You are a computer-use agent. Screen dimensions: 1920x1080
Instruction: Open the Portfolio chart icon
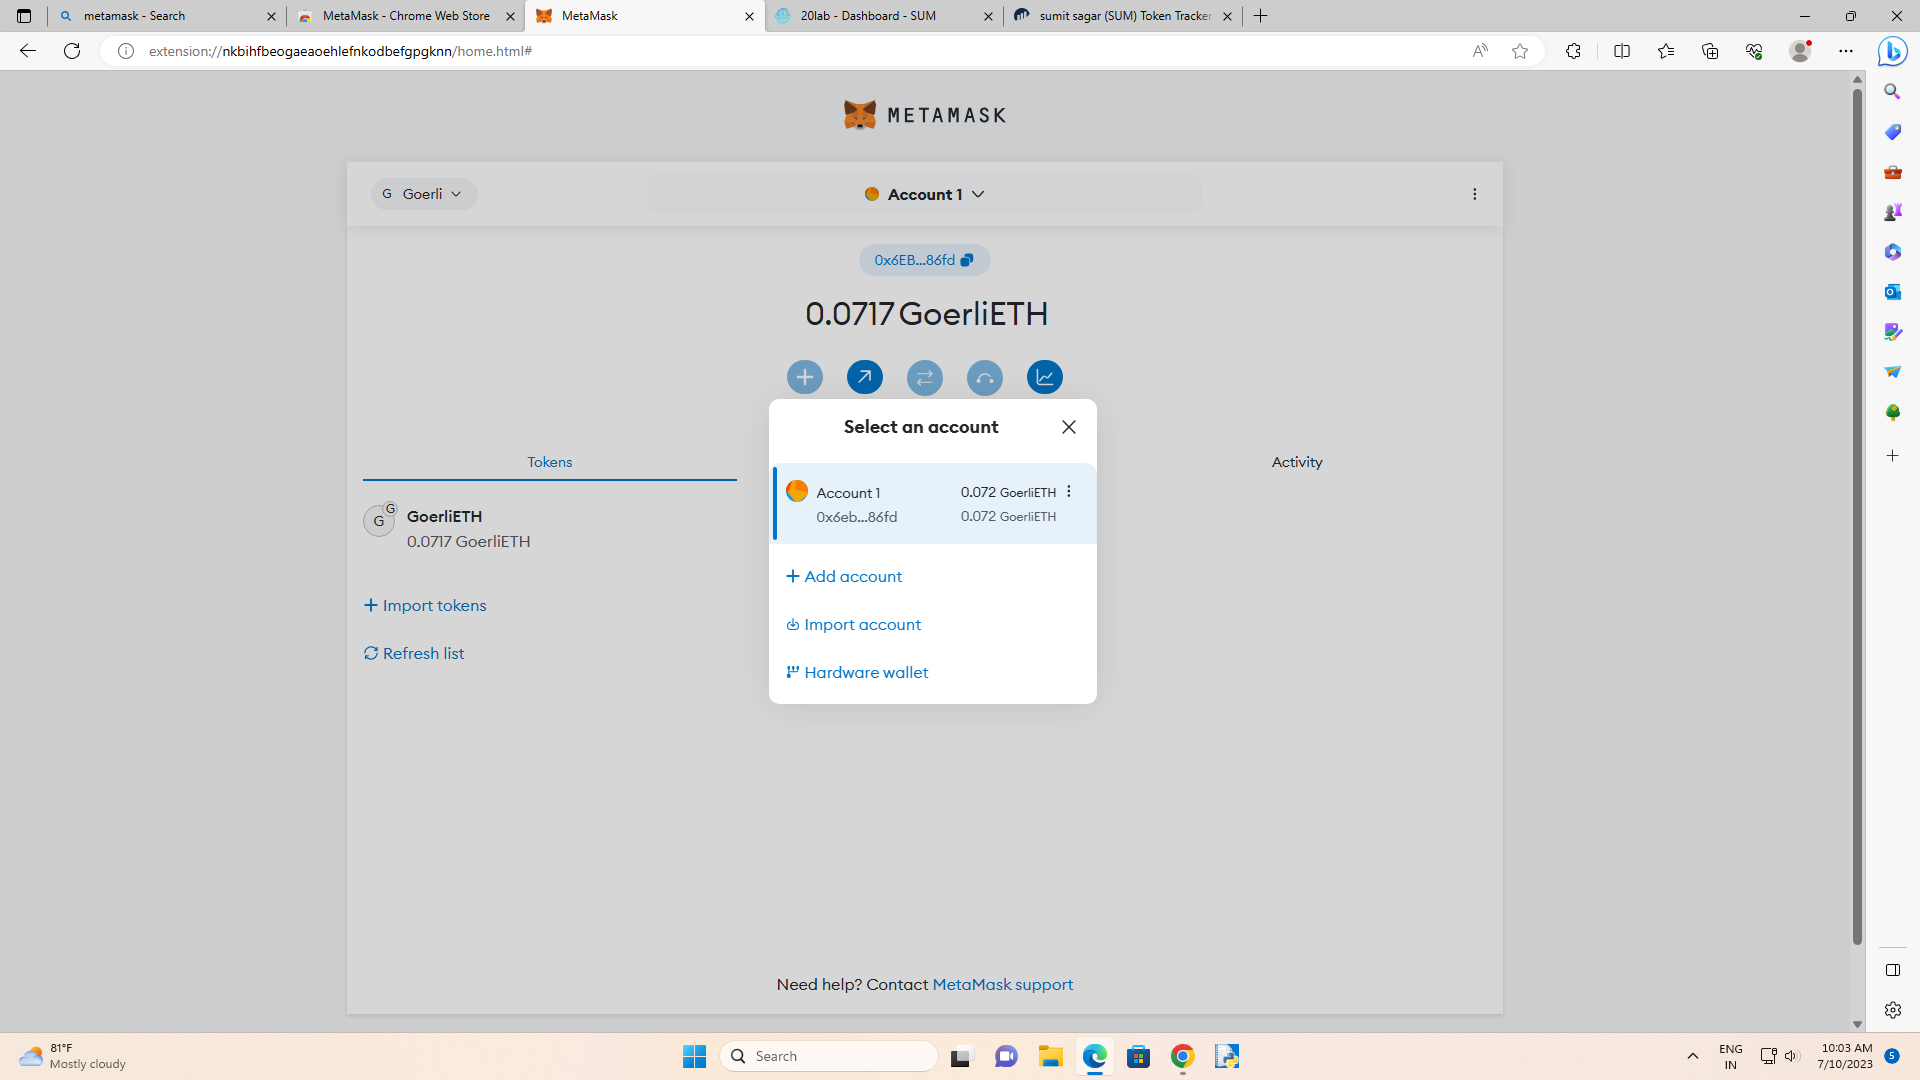tap(1044, 377)
